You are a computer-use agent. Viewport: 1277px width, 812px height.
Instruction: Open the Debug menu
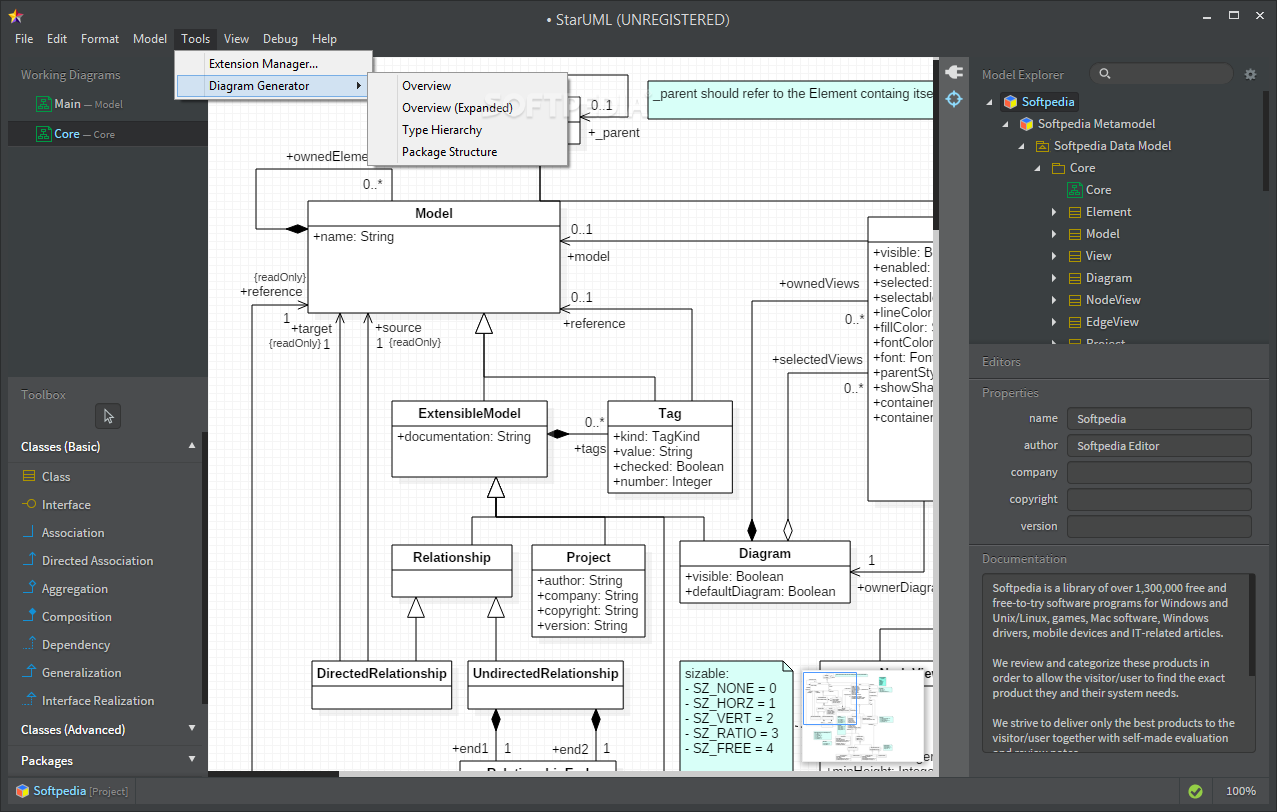[280, 39]
